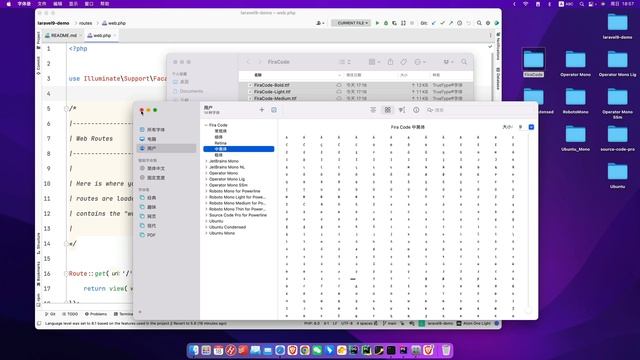640x360 pixels.
Task: Open the Database side panel in PhpStorm
Action: coord(498,78)
